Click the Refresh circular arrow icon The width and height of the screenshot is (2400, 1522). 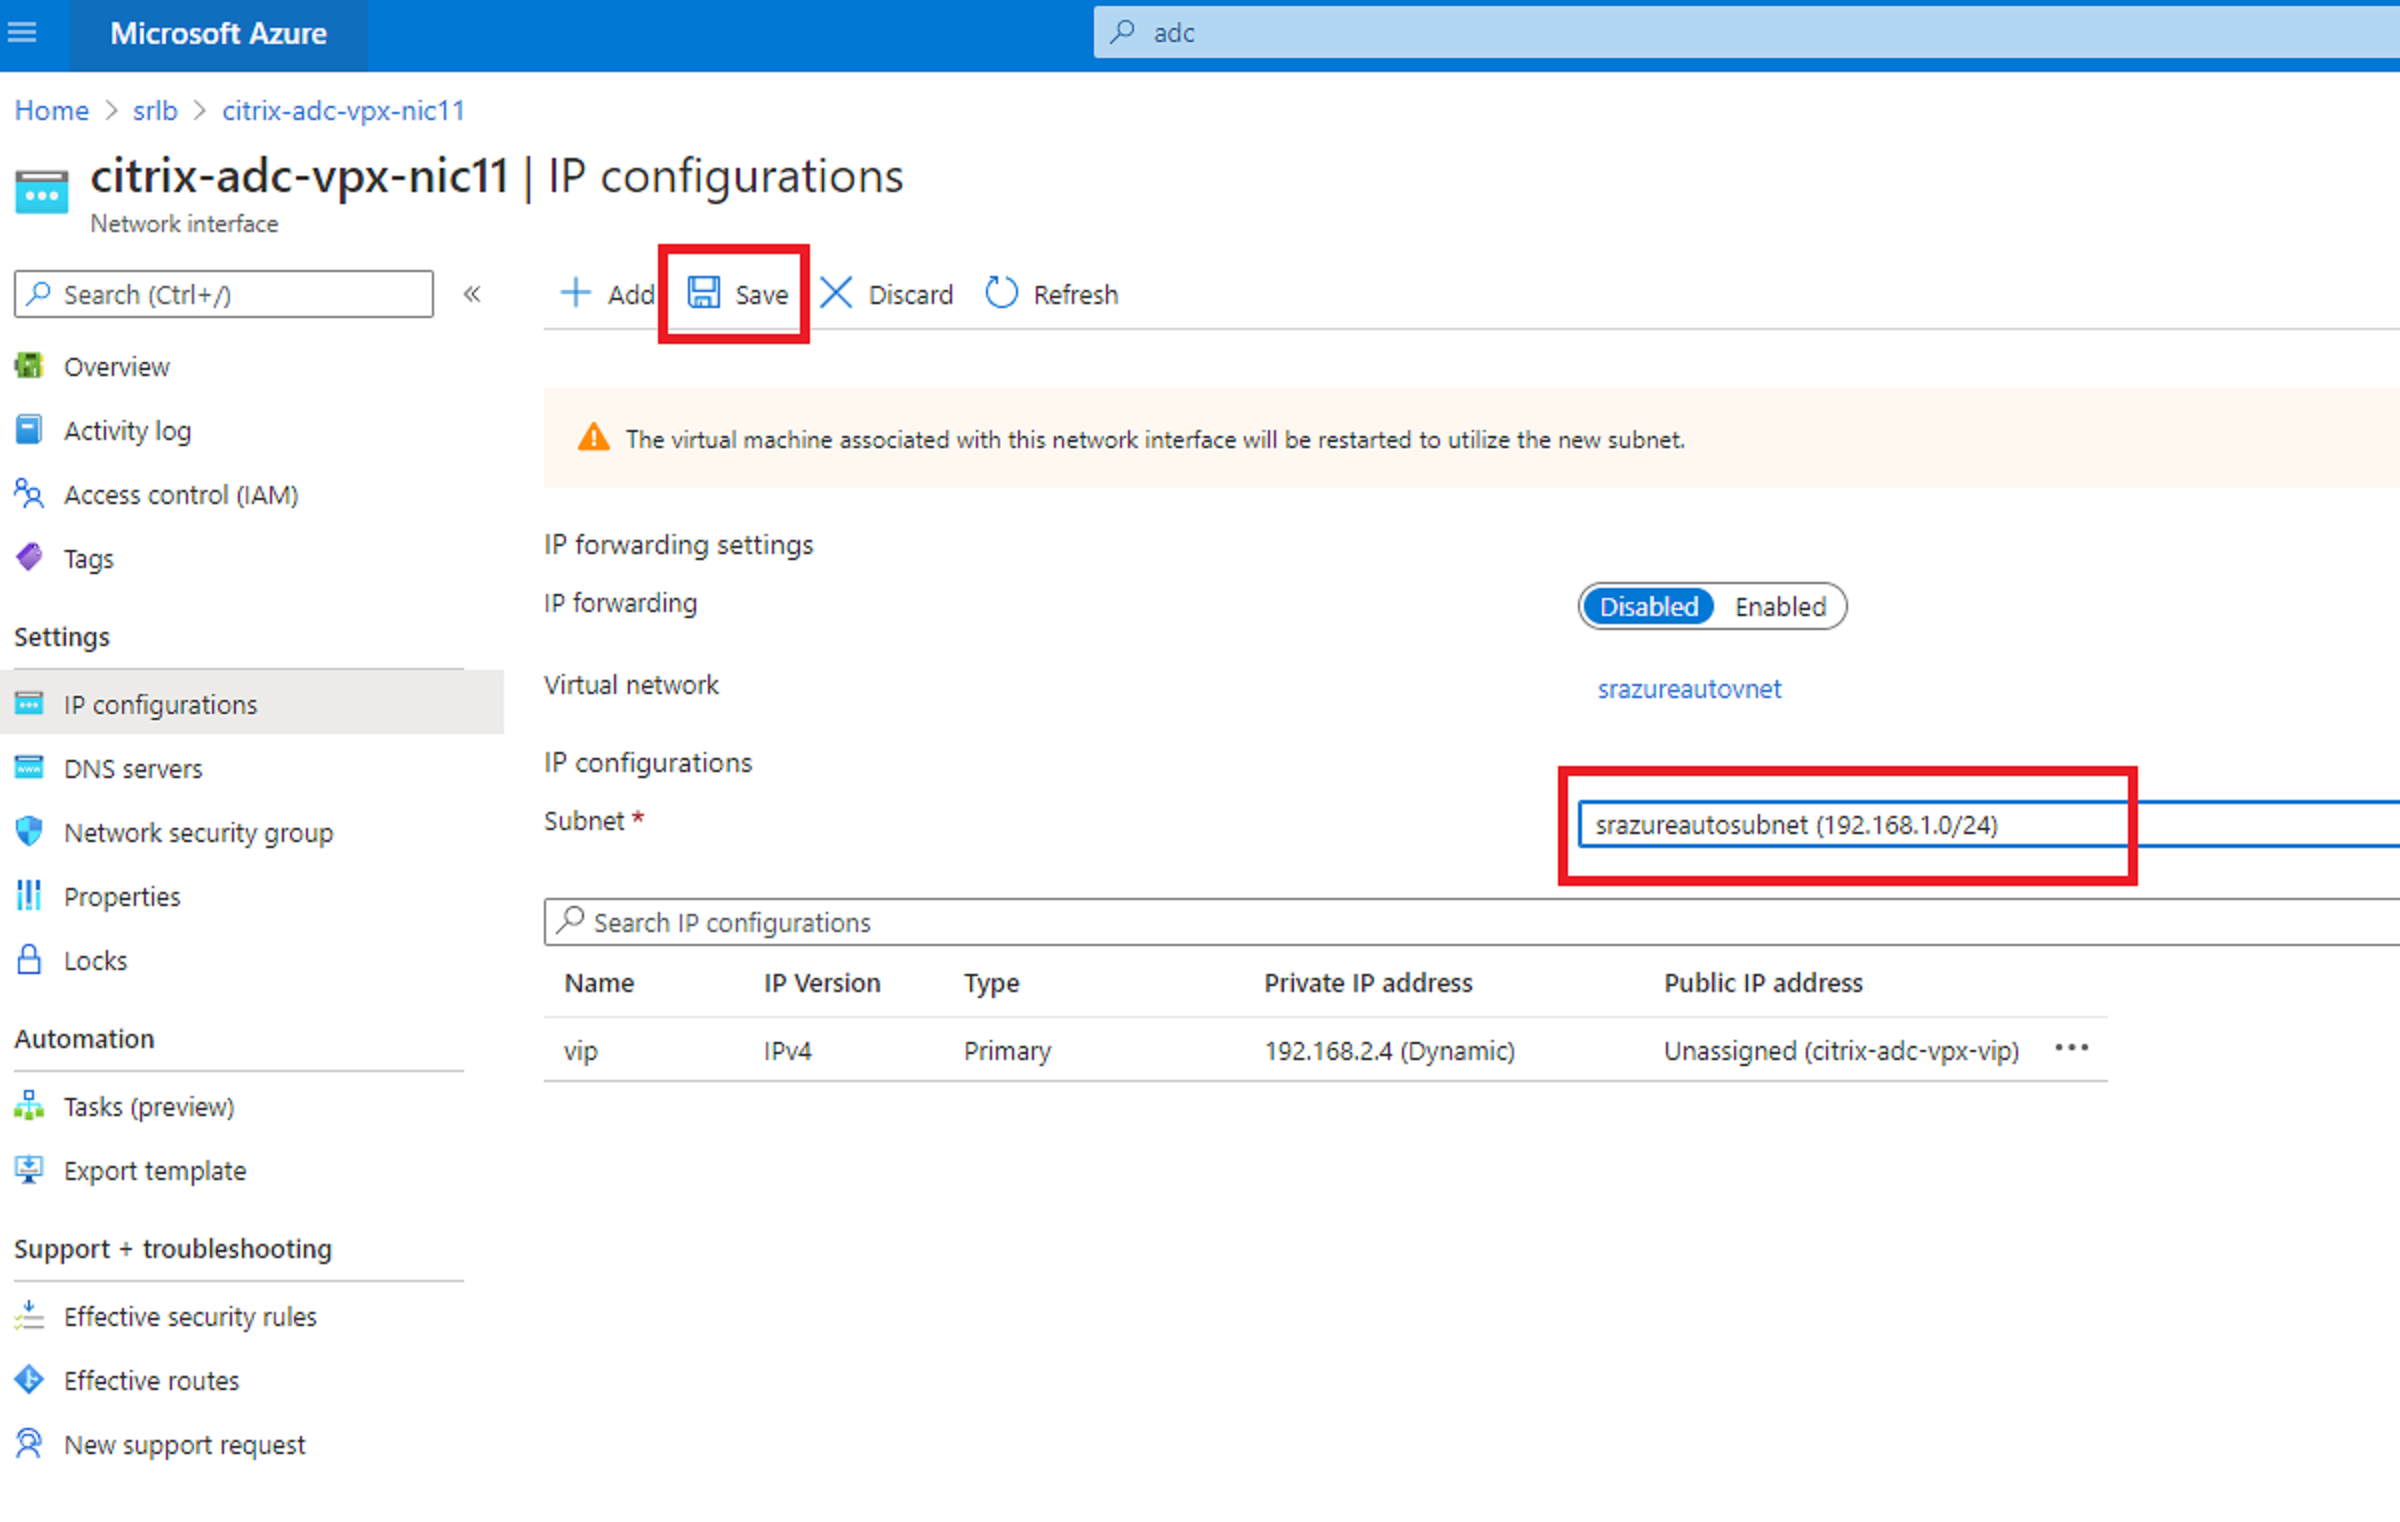[x=1001, y=293]
